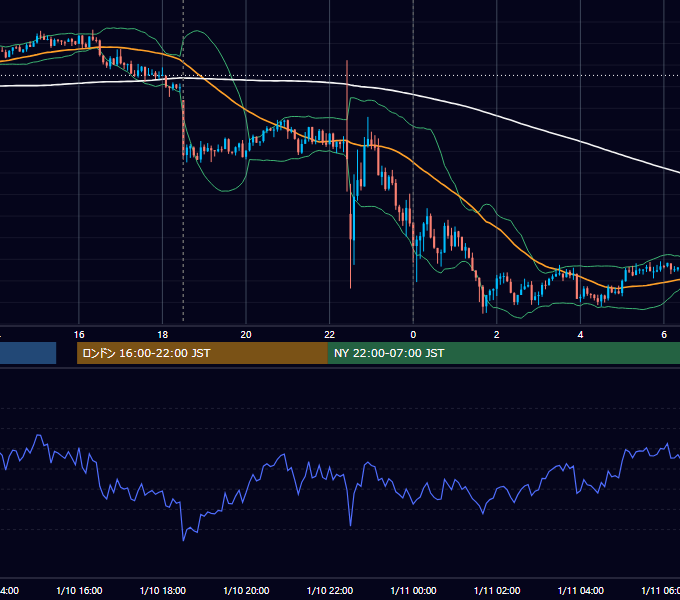Click the 2 hour label on price chart axis
This screenshot has height=600, width=680.
click(x=497, y=335)
